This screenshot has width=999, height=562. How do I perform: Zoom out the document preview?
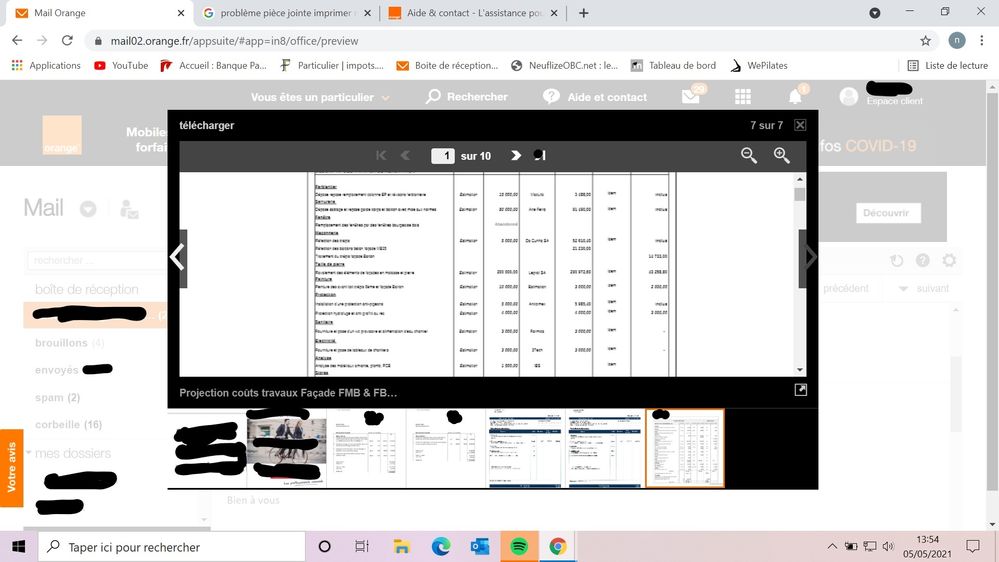pos(748,155)
